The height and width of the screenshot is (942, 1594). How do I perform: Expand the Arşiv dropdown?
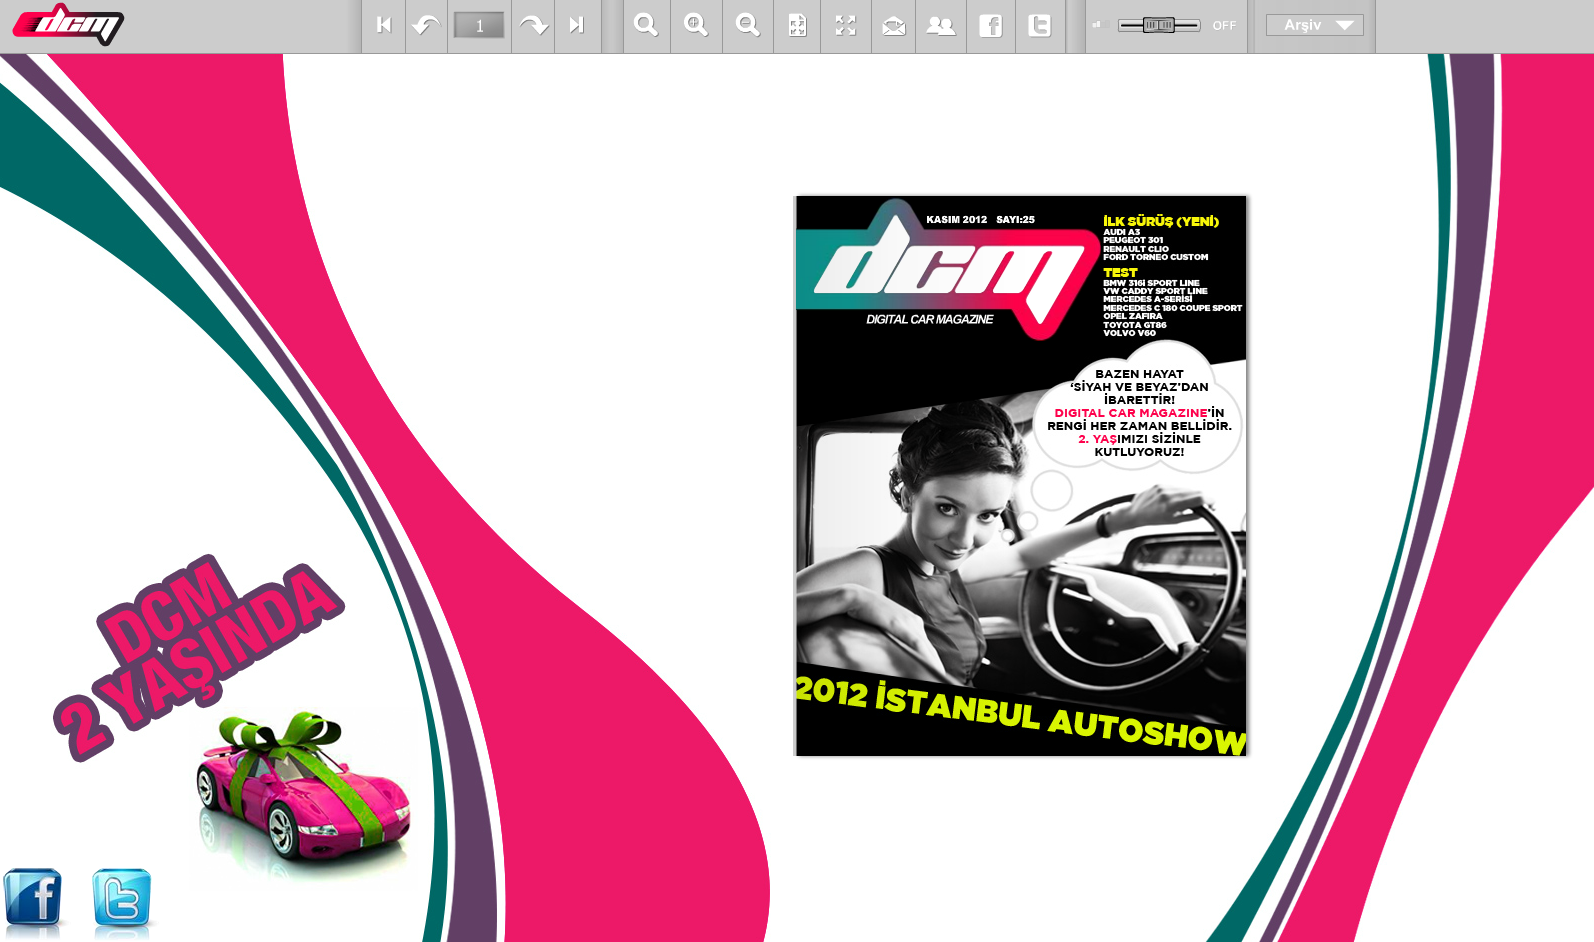point(1314,25)
